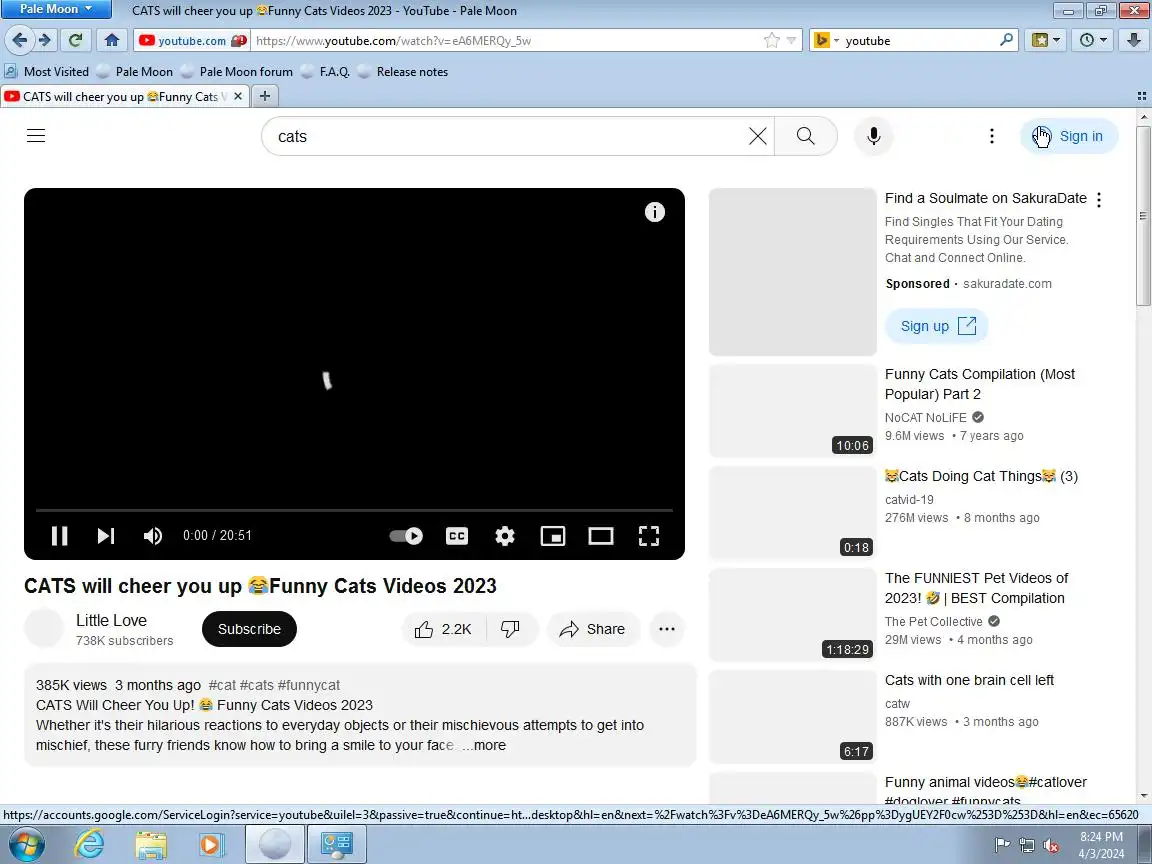This screenshot has width=1152, height=864.
Task: Search with your voice microphone
Action: point(874,136)
